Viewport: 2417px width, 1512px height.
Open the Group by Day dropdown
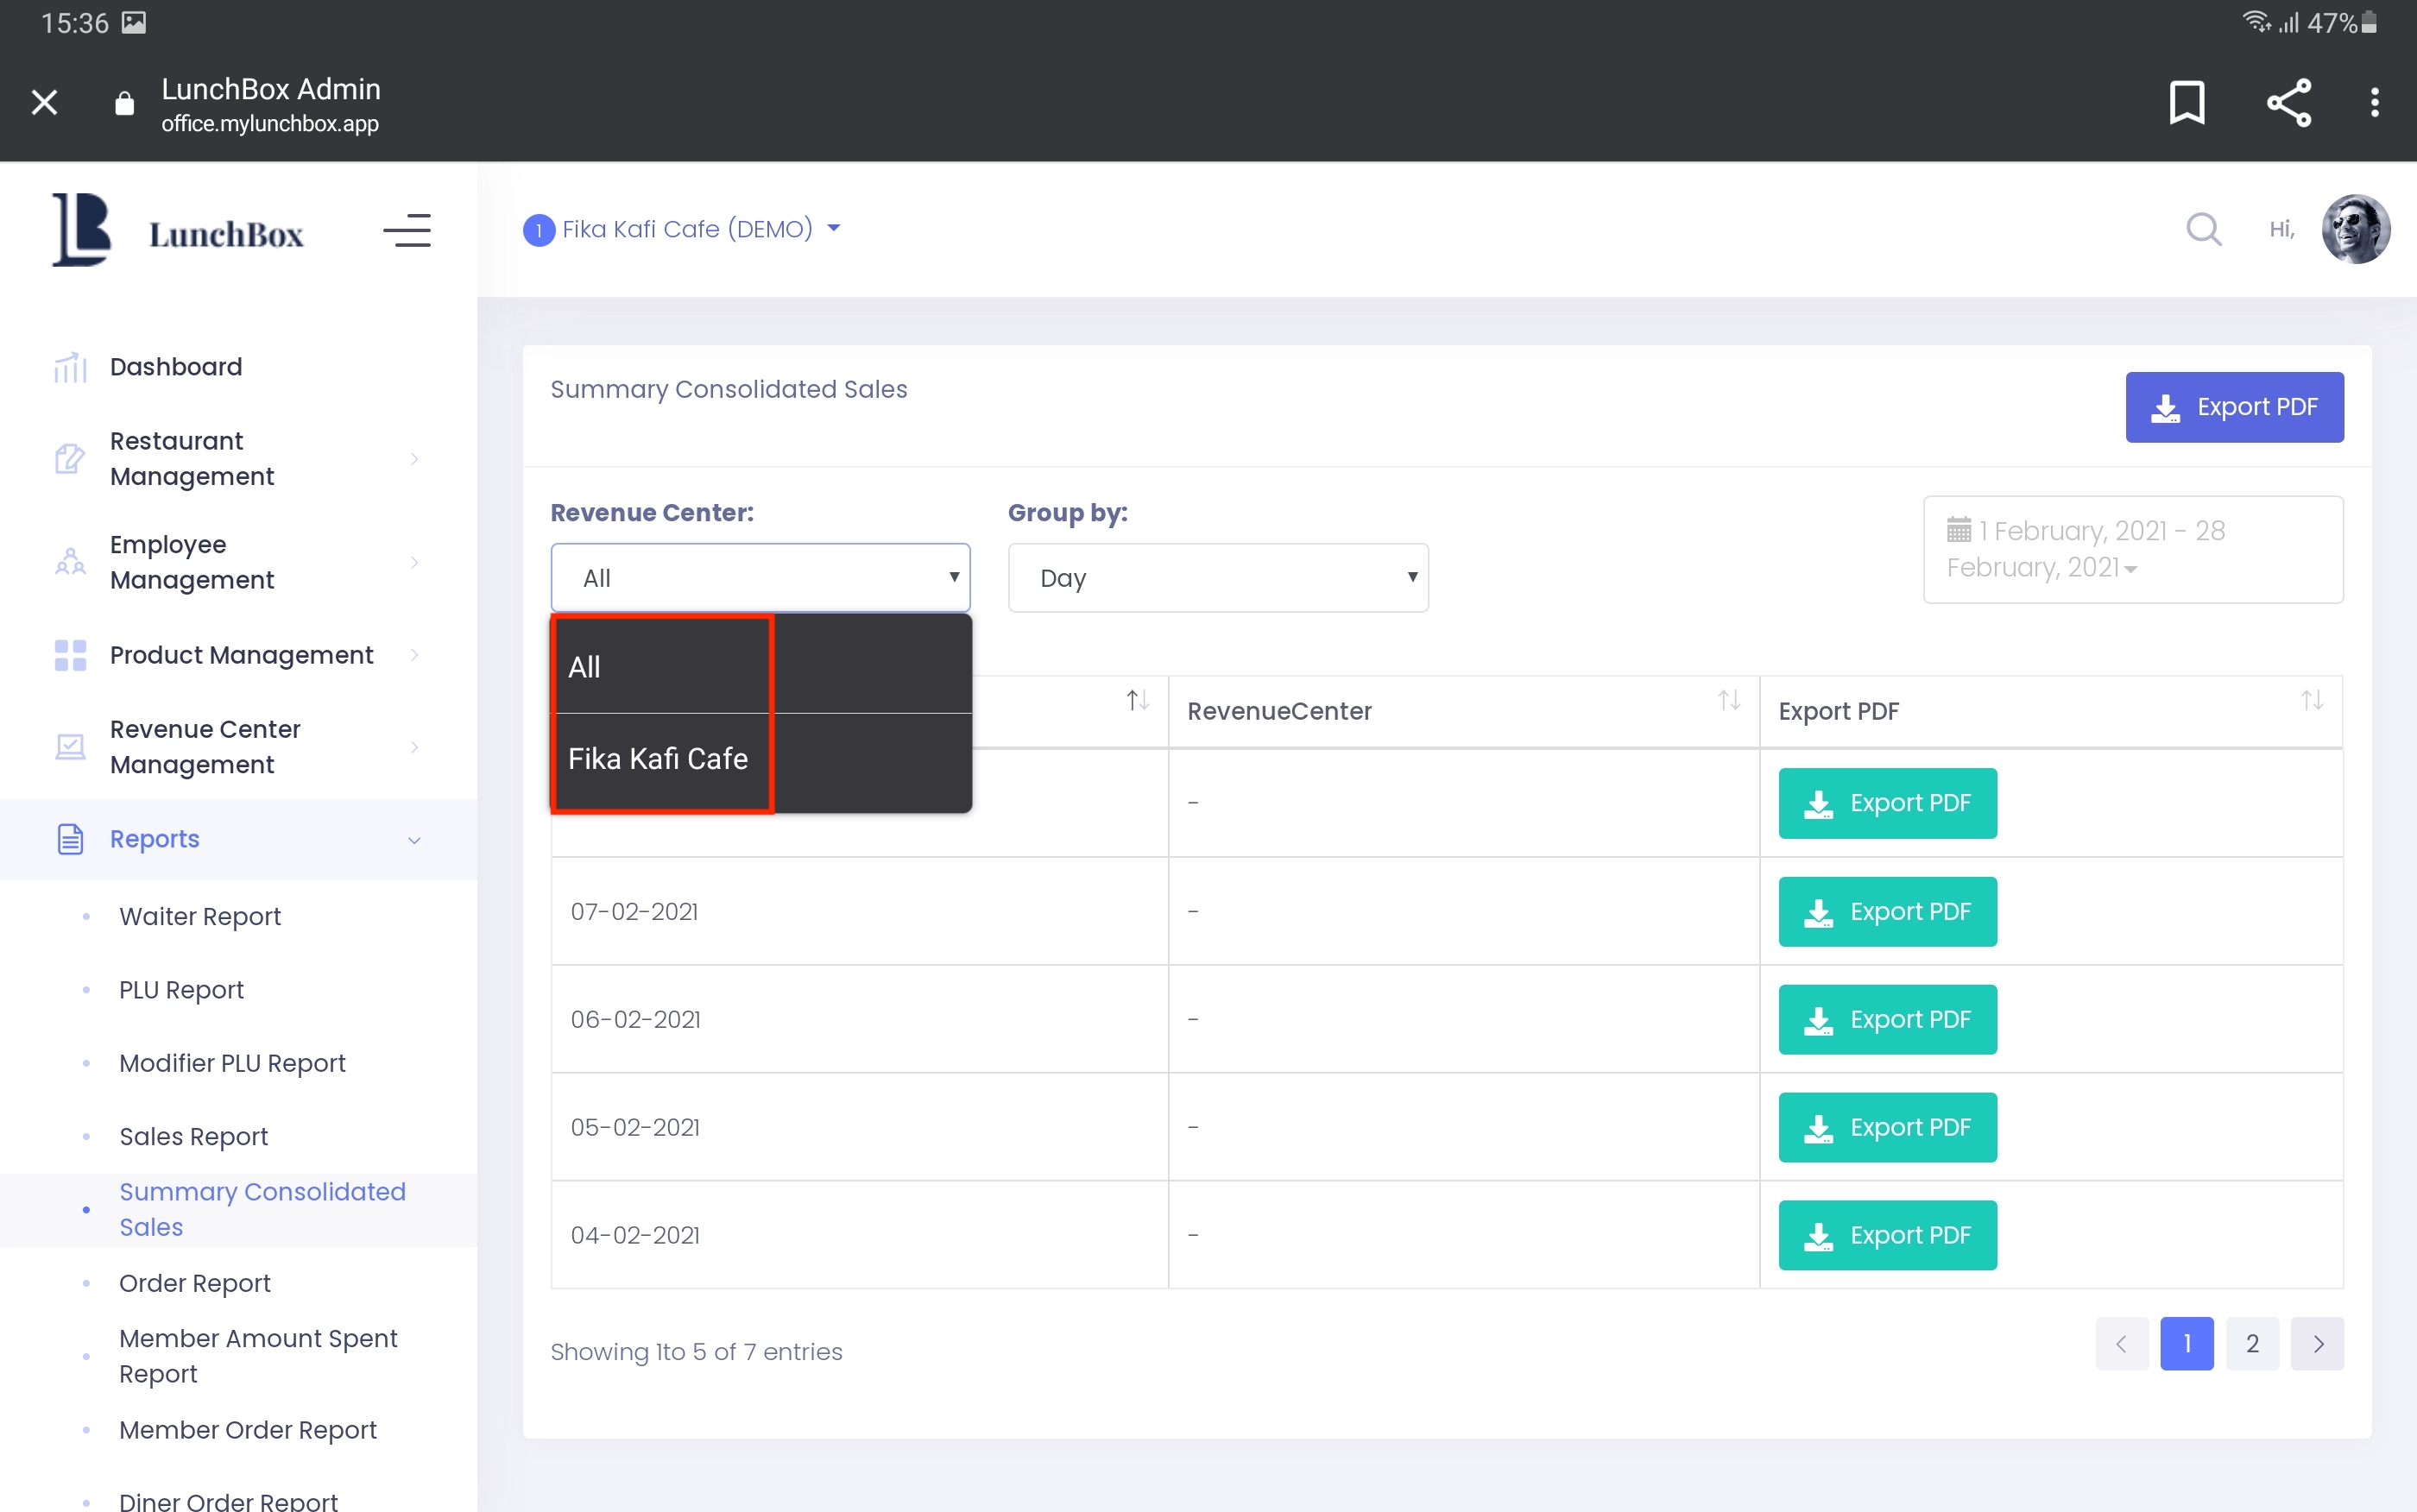[x=1217, y=578]
